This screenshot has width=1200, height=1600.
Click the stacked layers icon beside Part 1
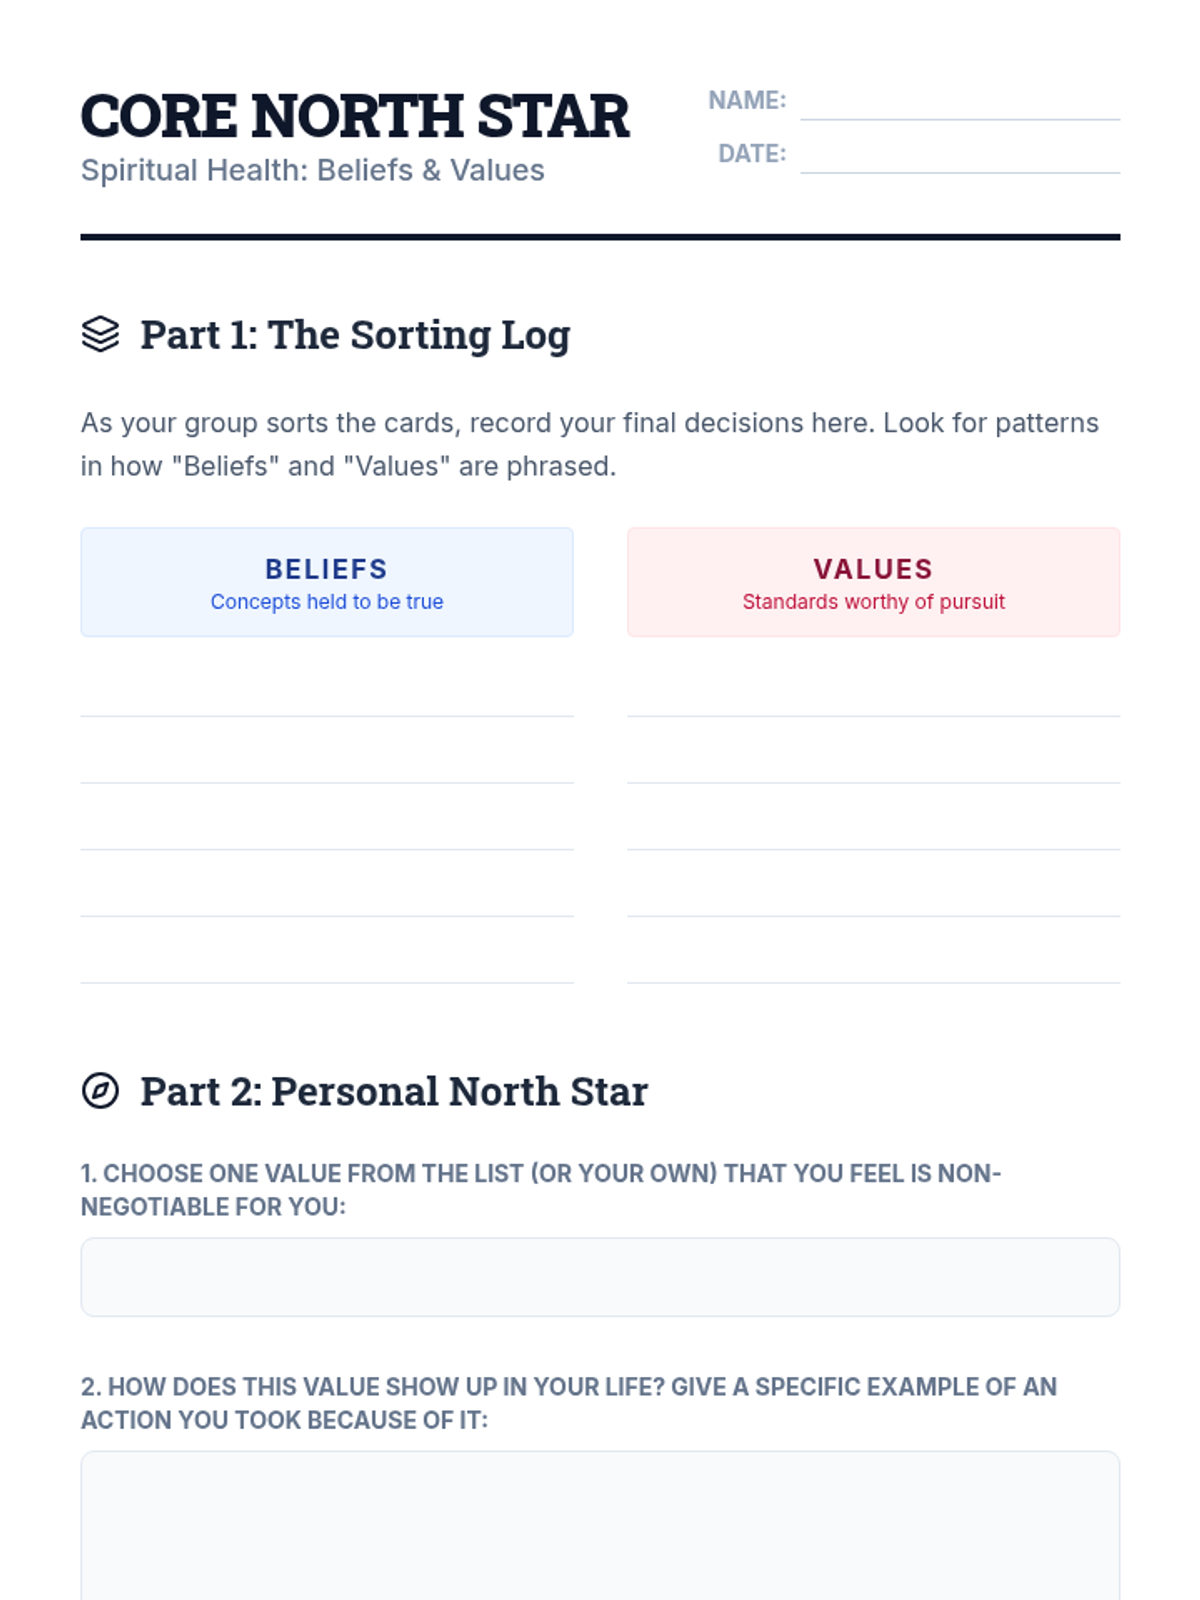pyautogui.click(x=100, y=334)
